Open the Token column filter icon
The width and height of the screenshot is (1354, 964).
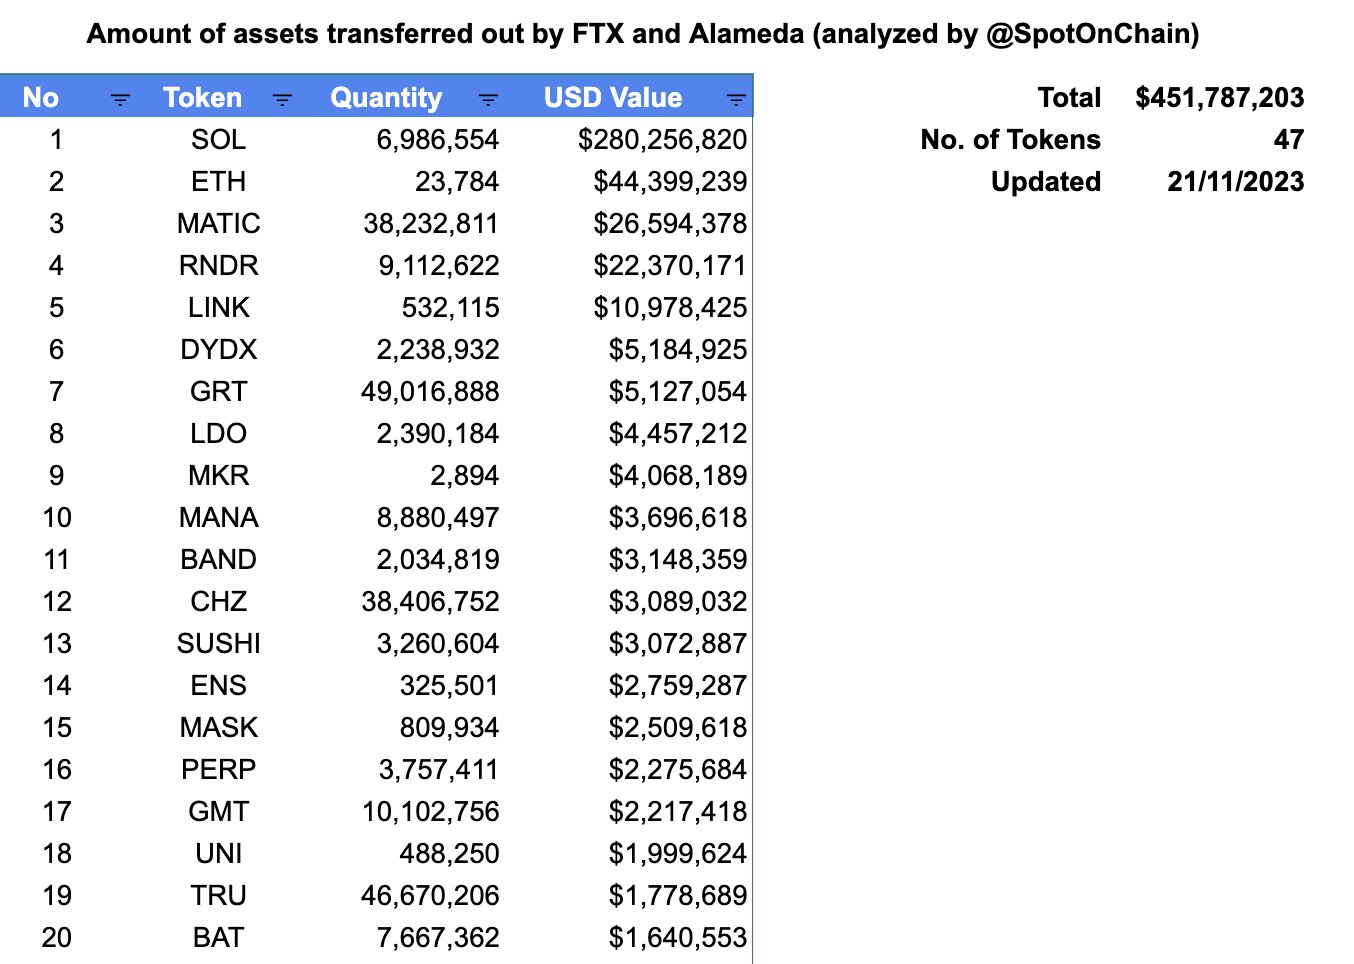pos(282,99)
